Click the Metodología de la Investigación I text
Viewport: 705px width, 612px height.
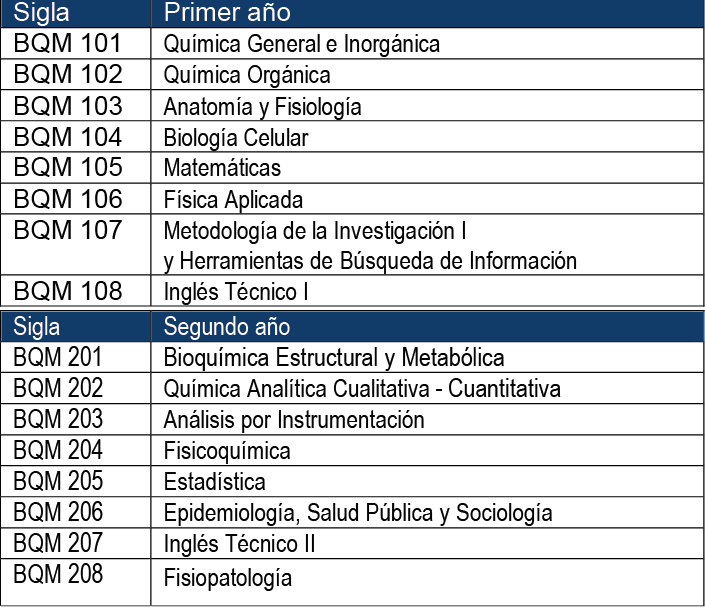click(315, 231)
